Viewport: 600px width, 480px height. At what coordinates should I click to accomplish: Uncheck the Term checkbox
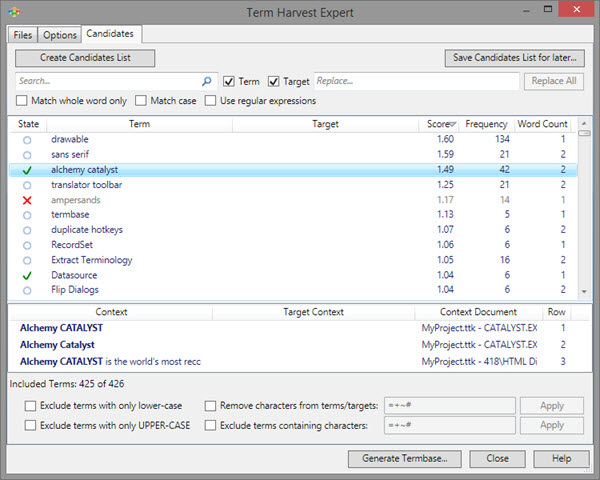(229, 81)
